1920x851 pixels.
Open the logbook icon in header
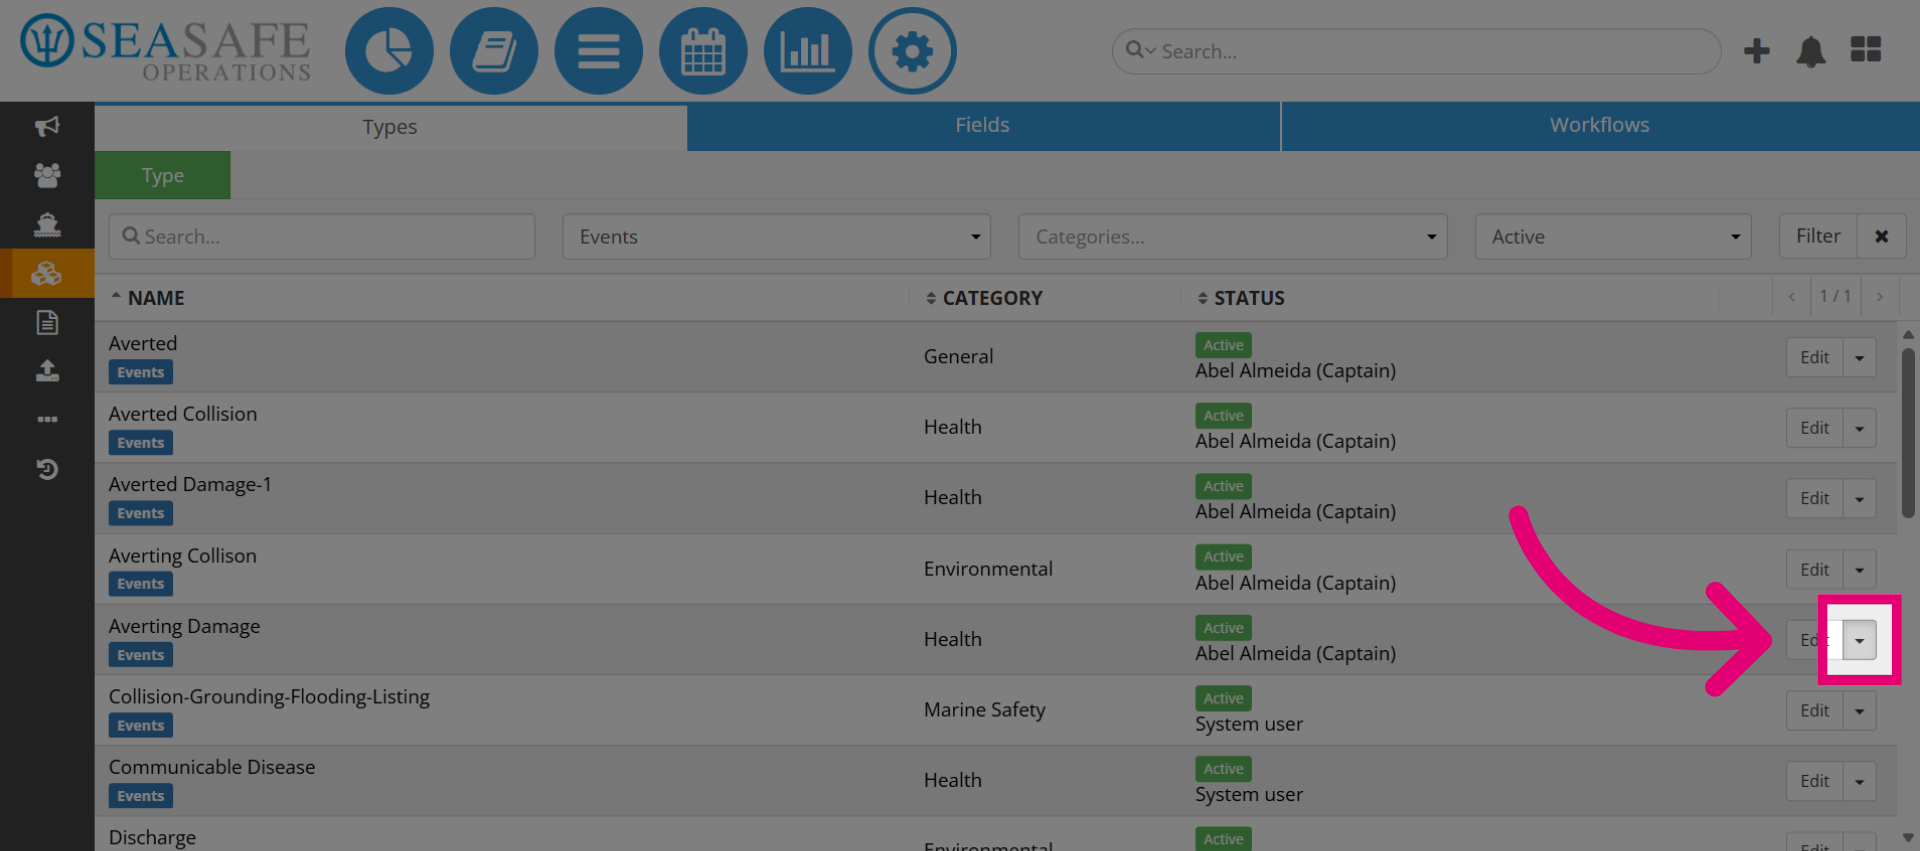[494, 51]
